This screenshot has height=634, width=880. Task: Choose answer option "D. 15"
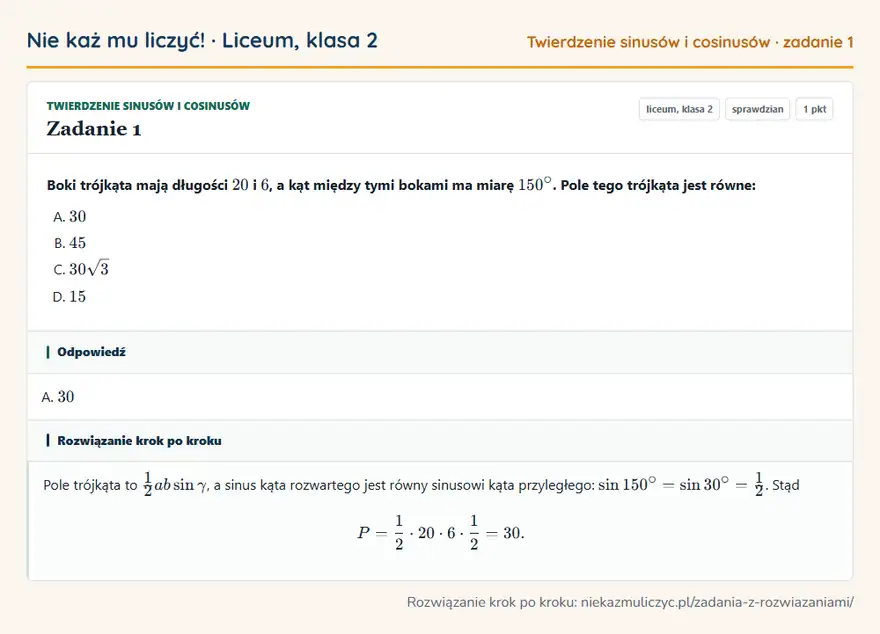(70, 296)
